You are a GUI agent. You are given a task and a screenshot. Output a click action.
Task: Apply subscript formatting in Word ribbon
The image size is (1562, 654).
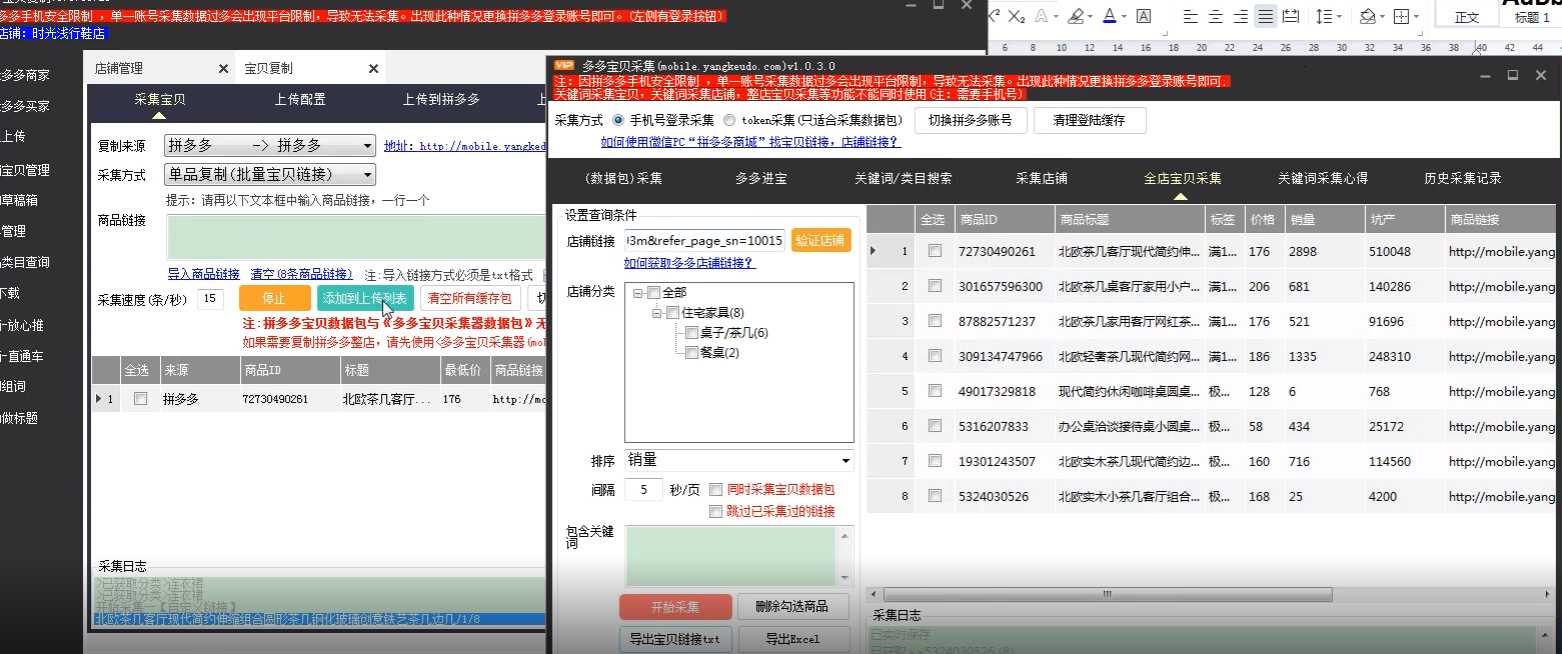pyautogui.click(x=1017, y=16)
